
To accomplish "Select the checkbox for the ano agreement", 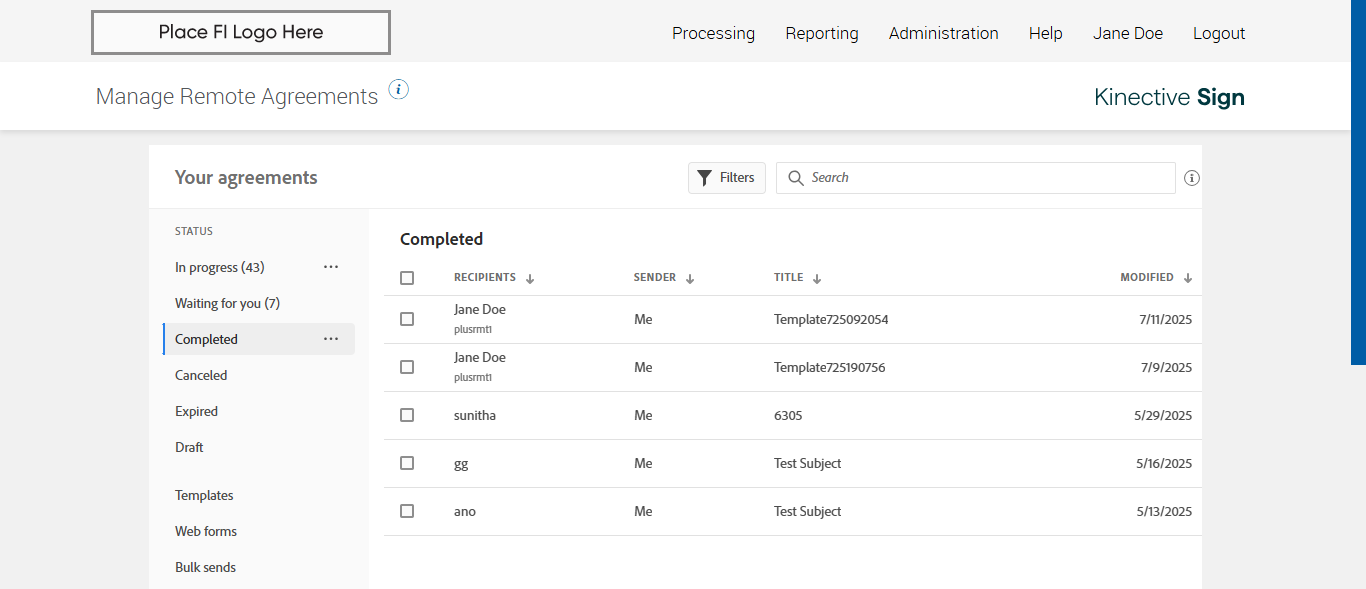I will click(407, 511).
